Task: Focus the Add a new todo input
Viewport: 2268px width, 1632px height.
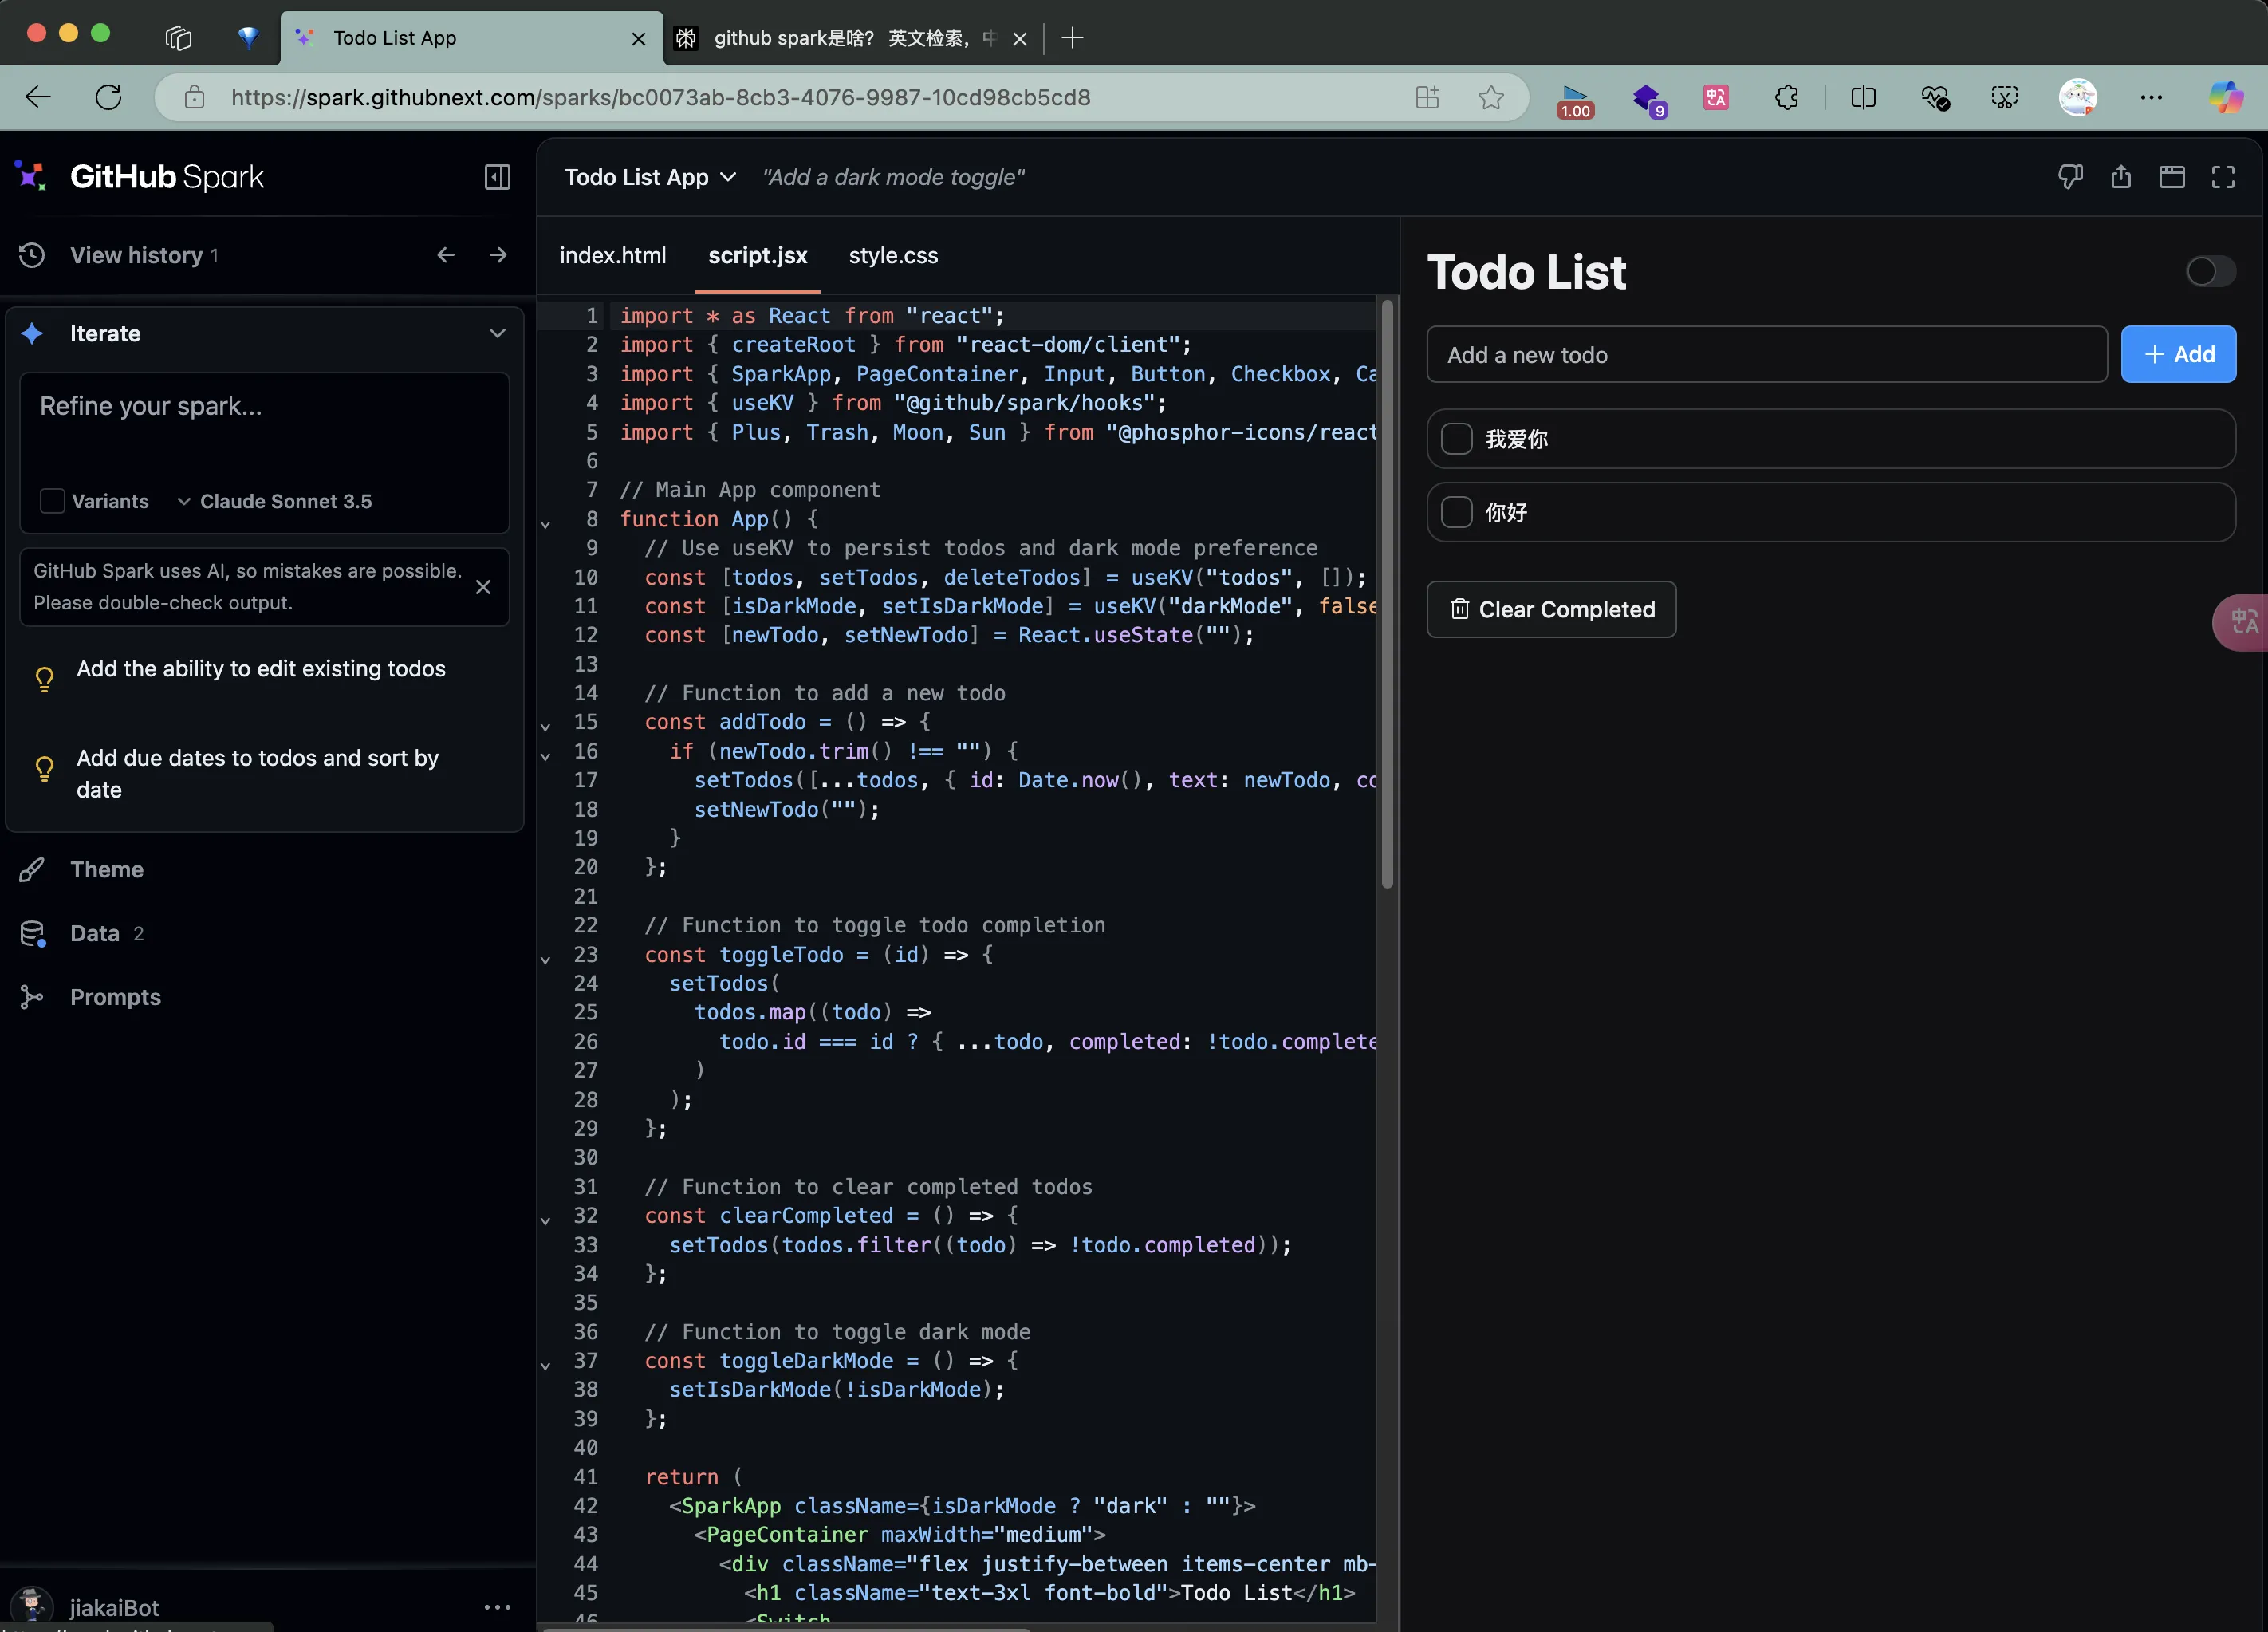Action: (x=1766, y=354)
